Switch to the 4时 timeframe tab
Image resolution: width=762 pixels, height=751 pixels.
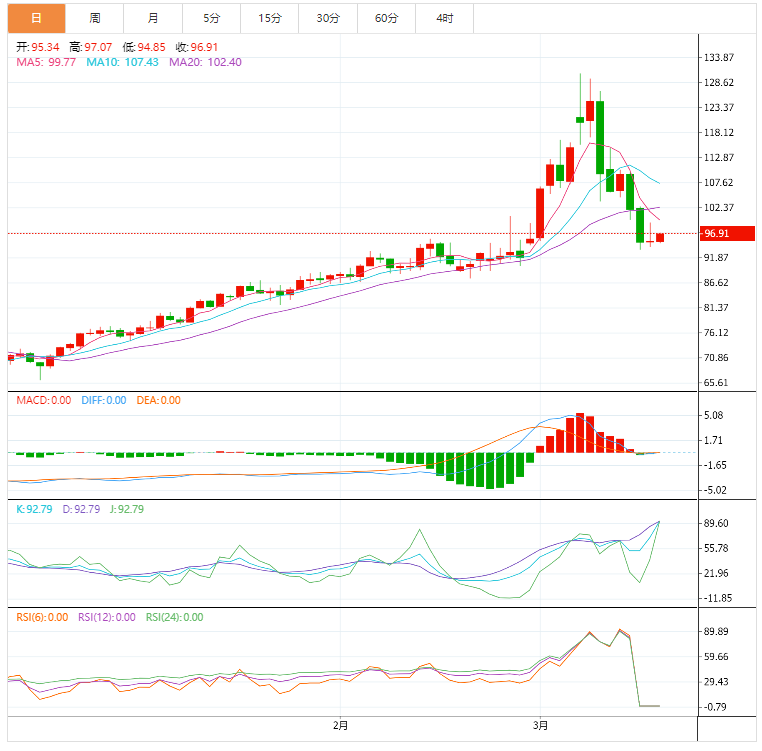[444, 18]
